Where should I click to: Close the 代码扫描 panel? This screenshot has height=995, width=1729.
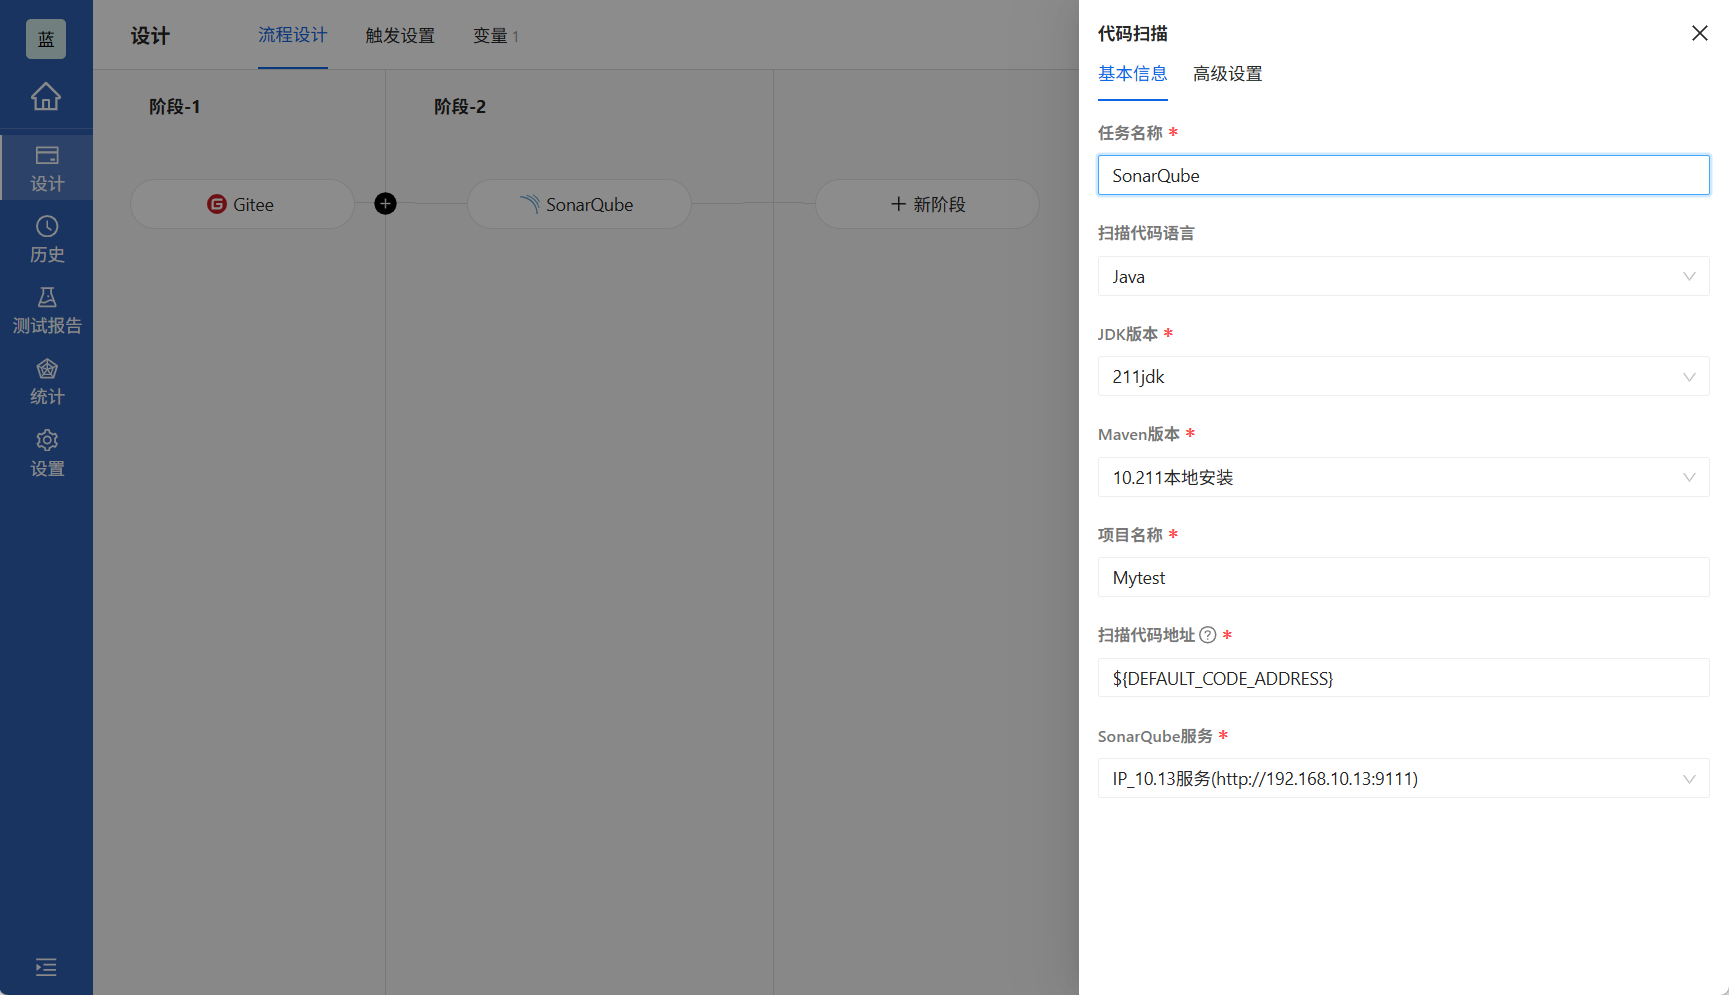(x=1699, y=33)
